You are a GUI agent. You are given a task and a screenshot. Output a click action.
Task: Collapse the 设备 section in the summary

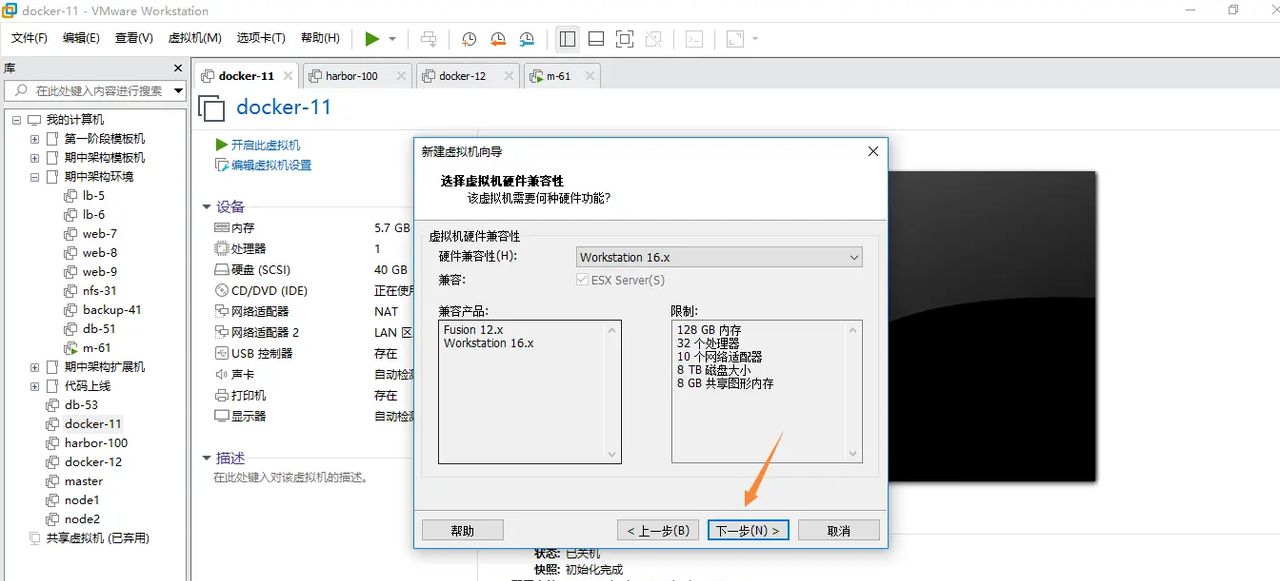click(x=207, y=206)
